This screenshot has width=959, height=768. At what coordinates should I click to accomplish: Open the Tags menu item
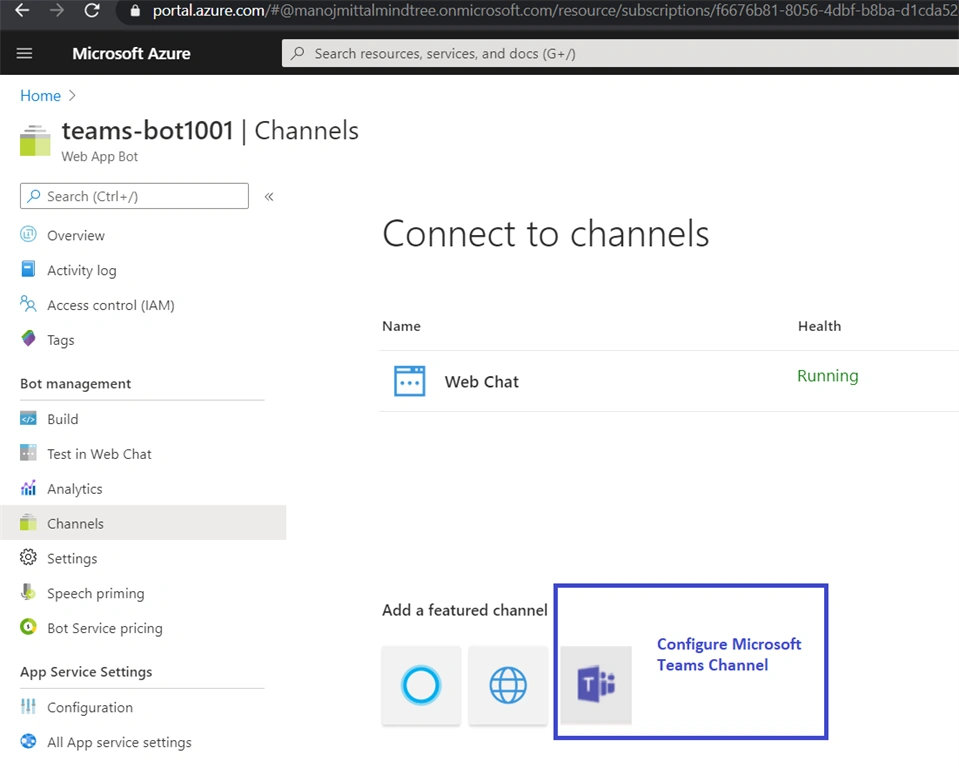61,340
